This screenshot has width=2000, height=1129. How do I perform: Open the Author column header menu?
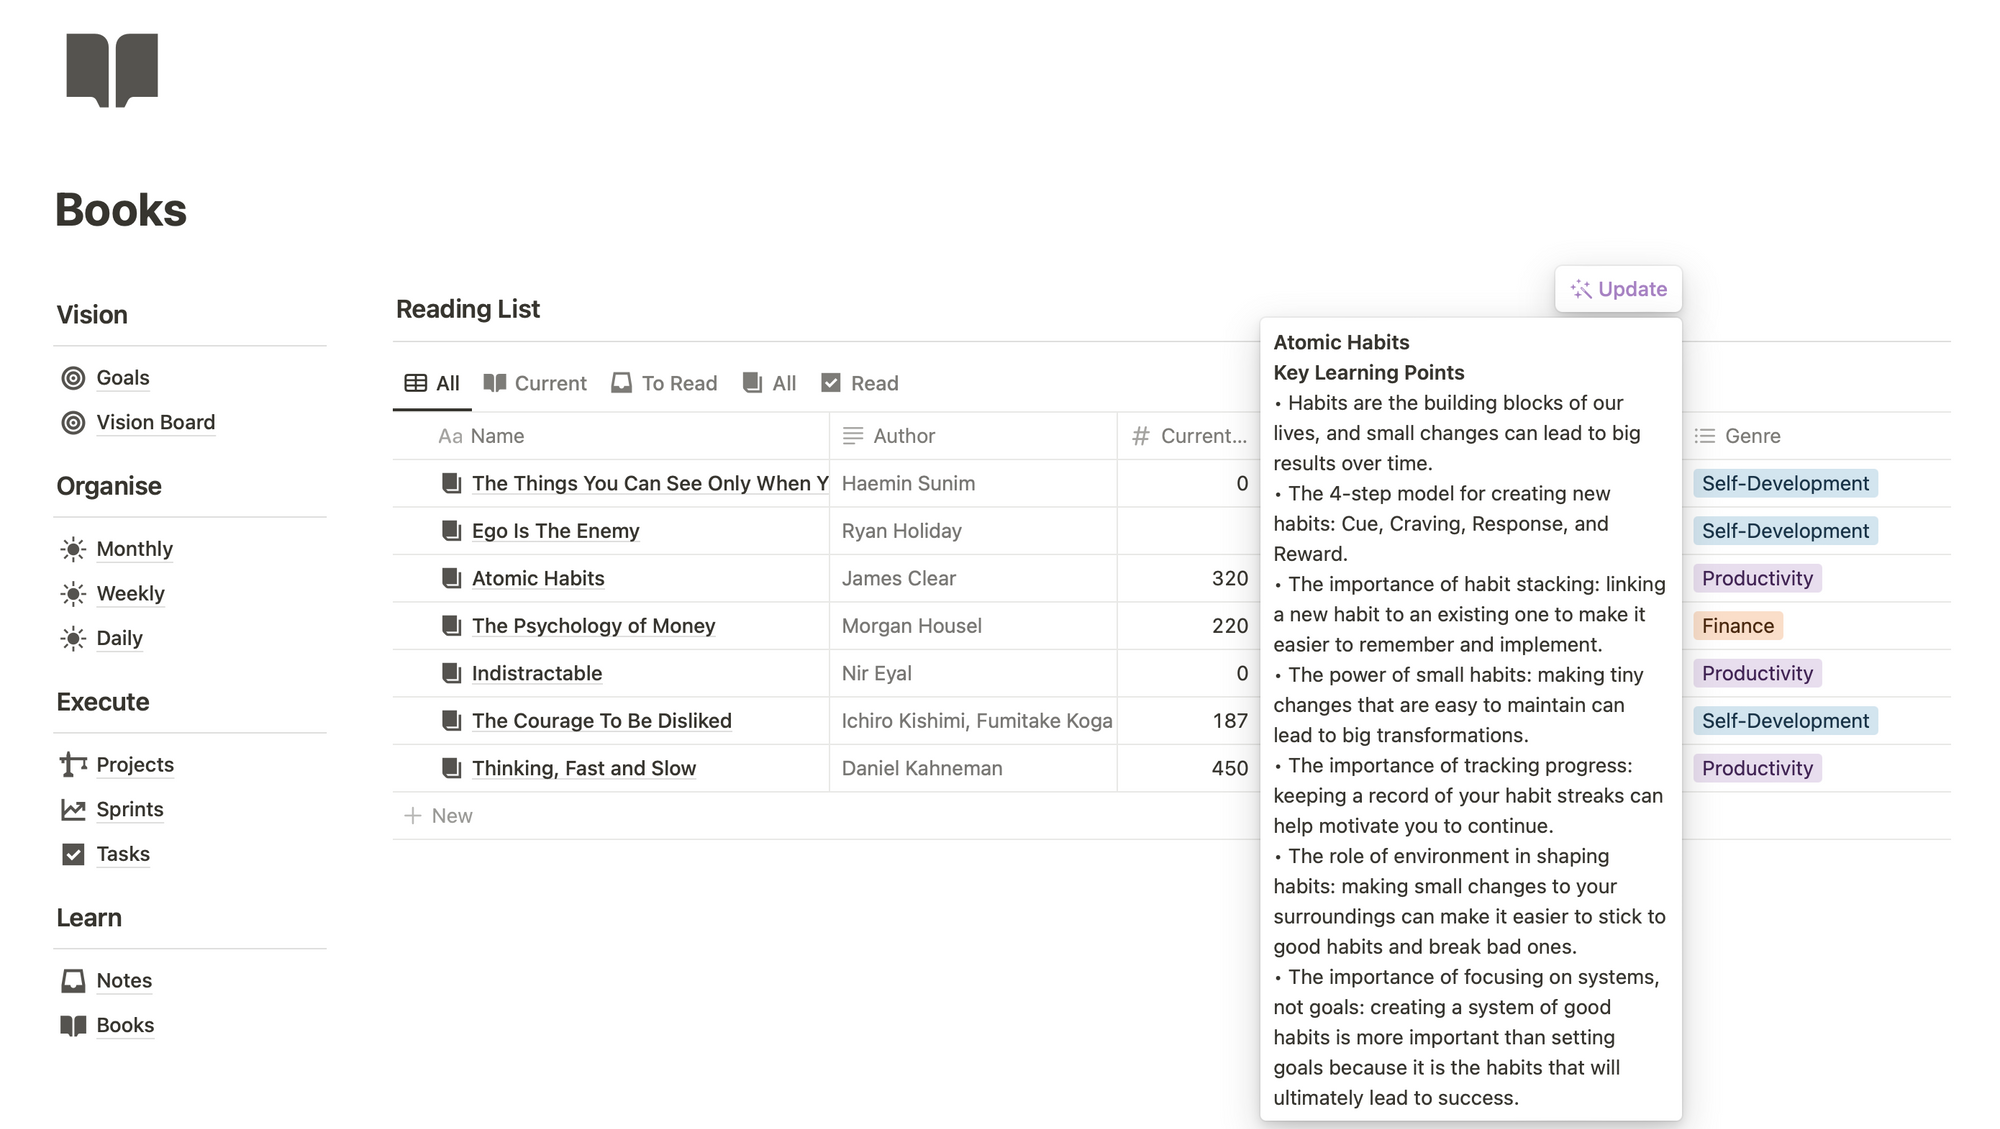point(901,436)
